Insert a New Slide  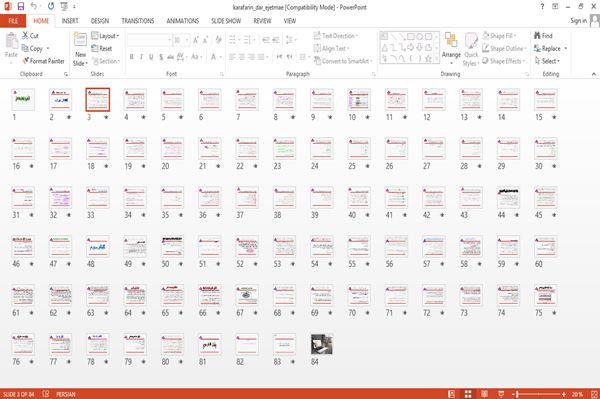click(x=80, y=50)
